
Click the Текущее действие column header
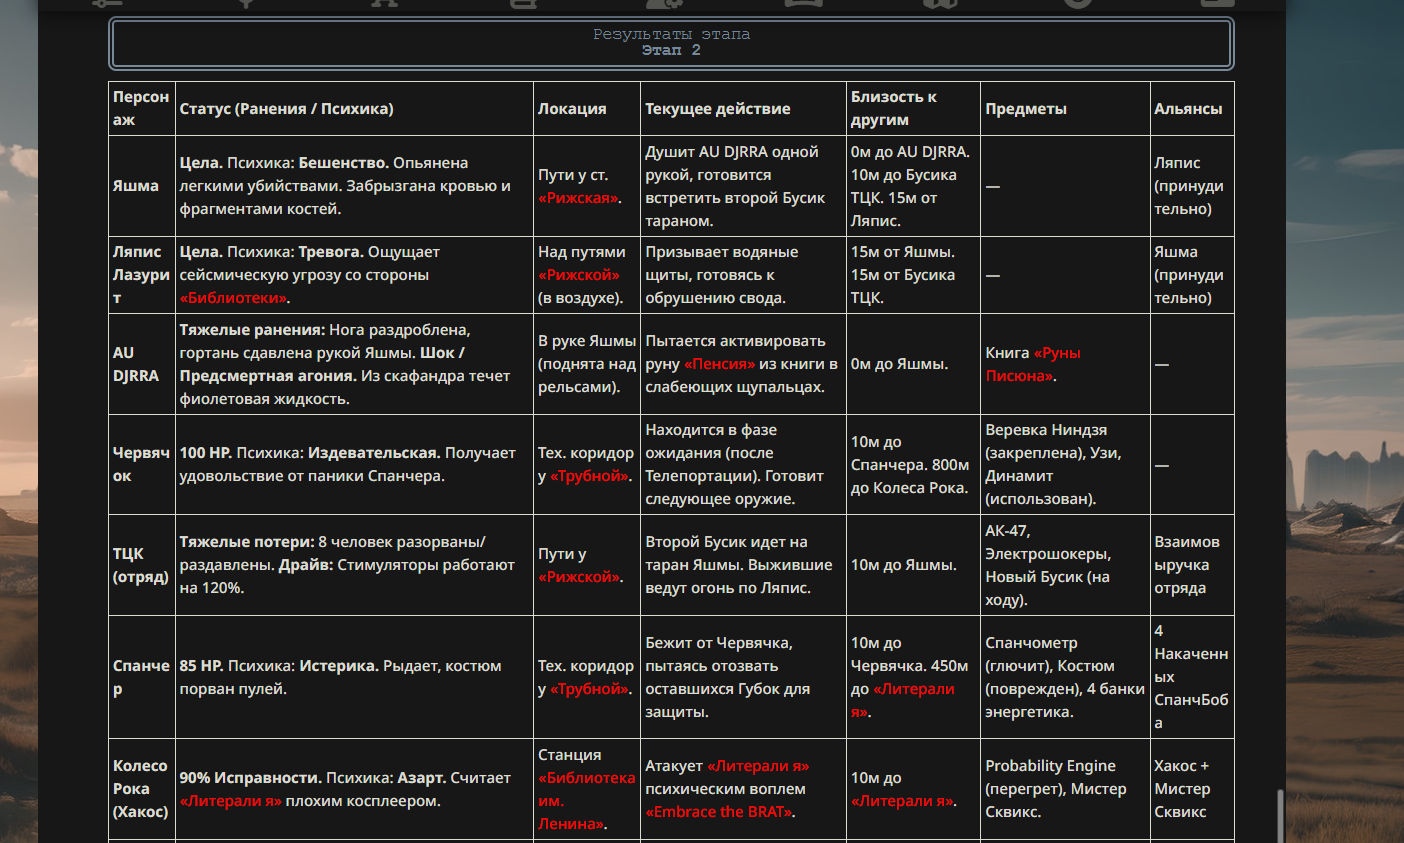click(718, 109)
